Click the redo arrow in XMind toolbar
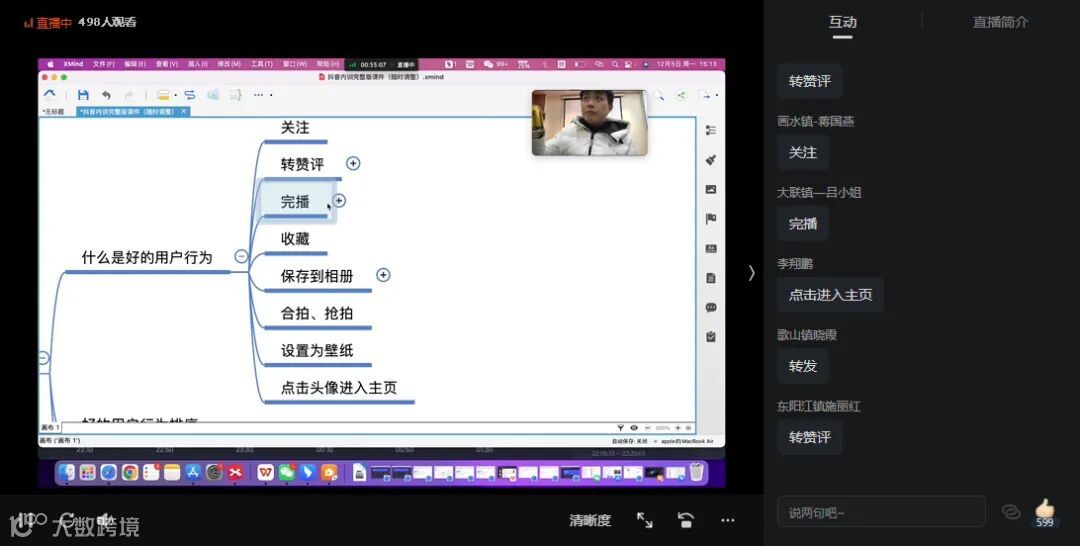The width and height of the screenshot is (1080, 546). 129,95
